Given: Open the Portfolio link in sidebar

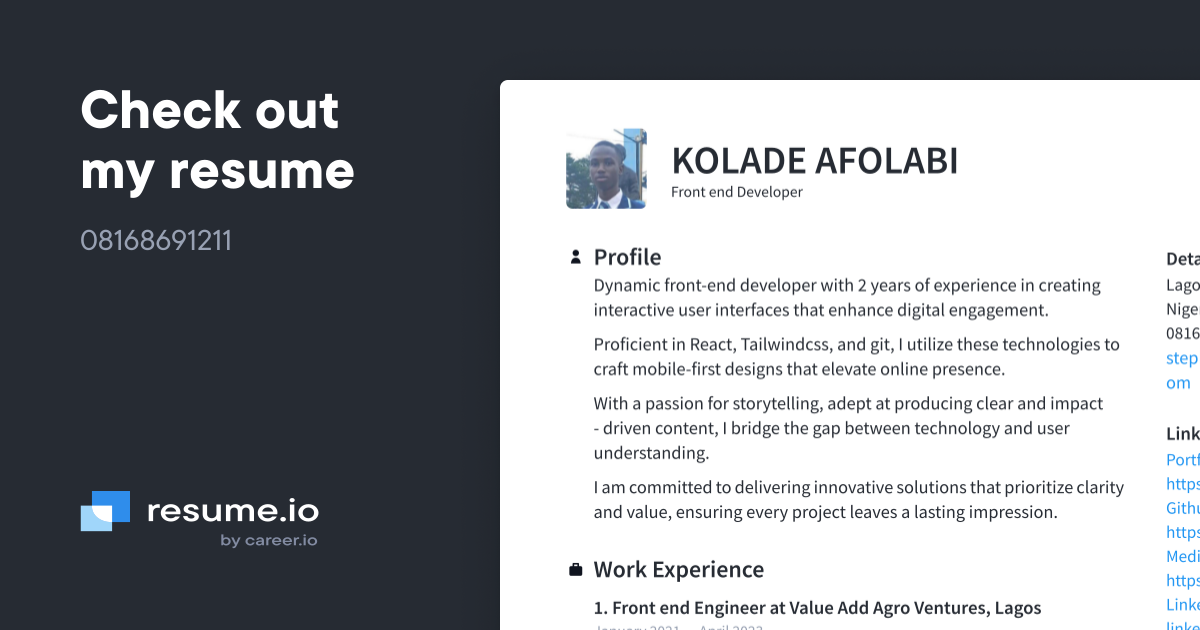Looking at the screenshot, I should click(1183, 460).
